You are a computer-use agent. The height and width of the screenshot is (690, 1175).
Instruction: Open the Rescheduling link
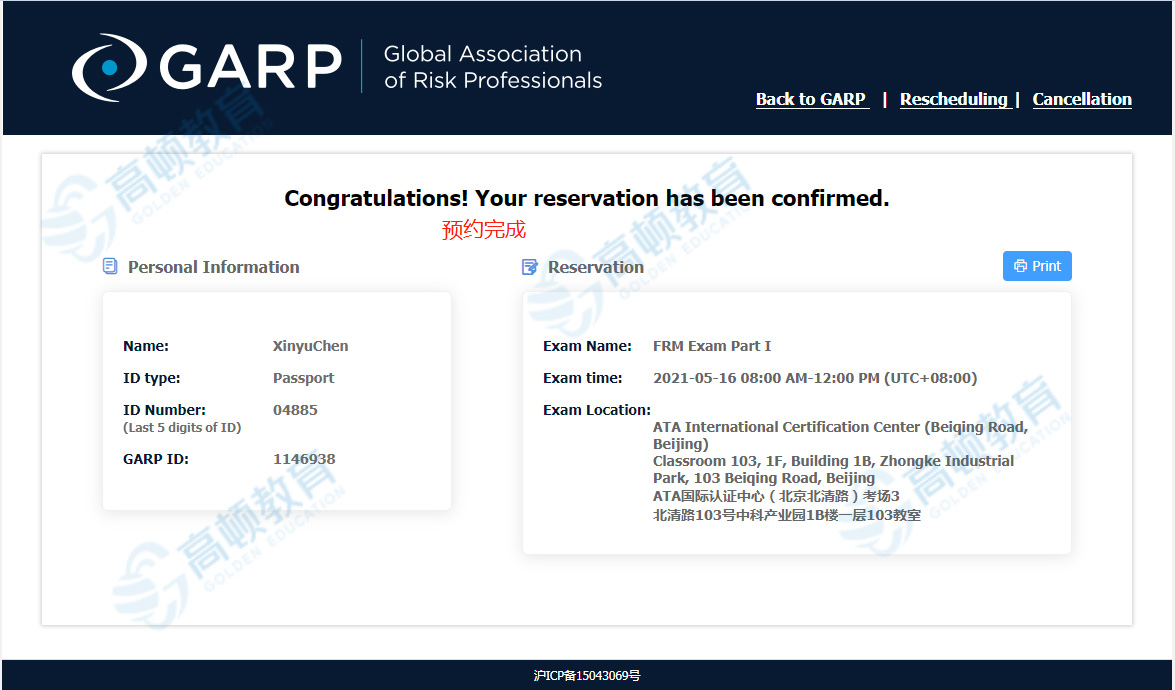[954, 99]
